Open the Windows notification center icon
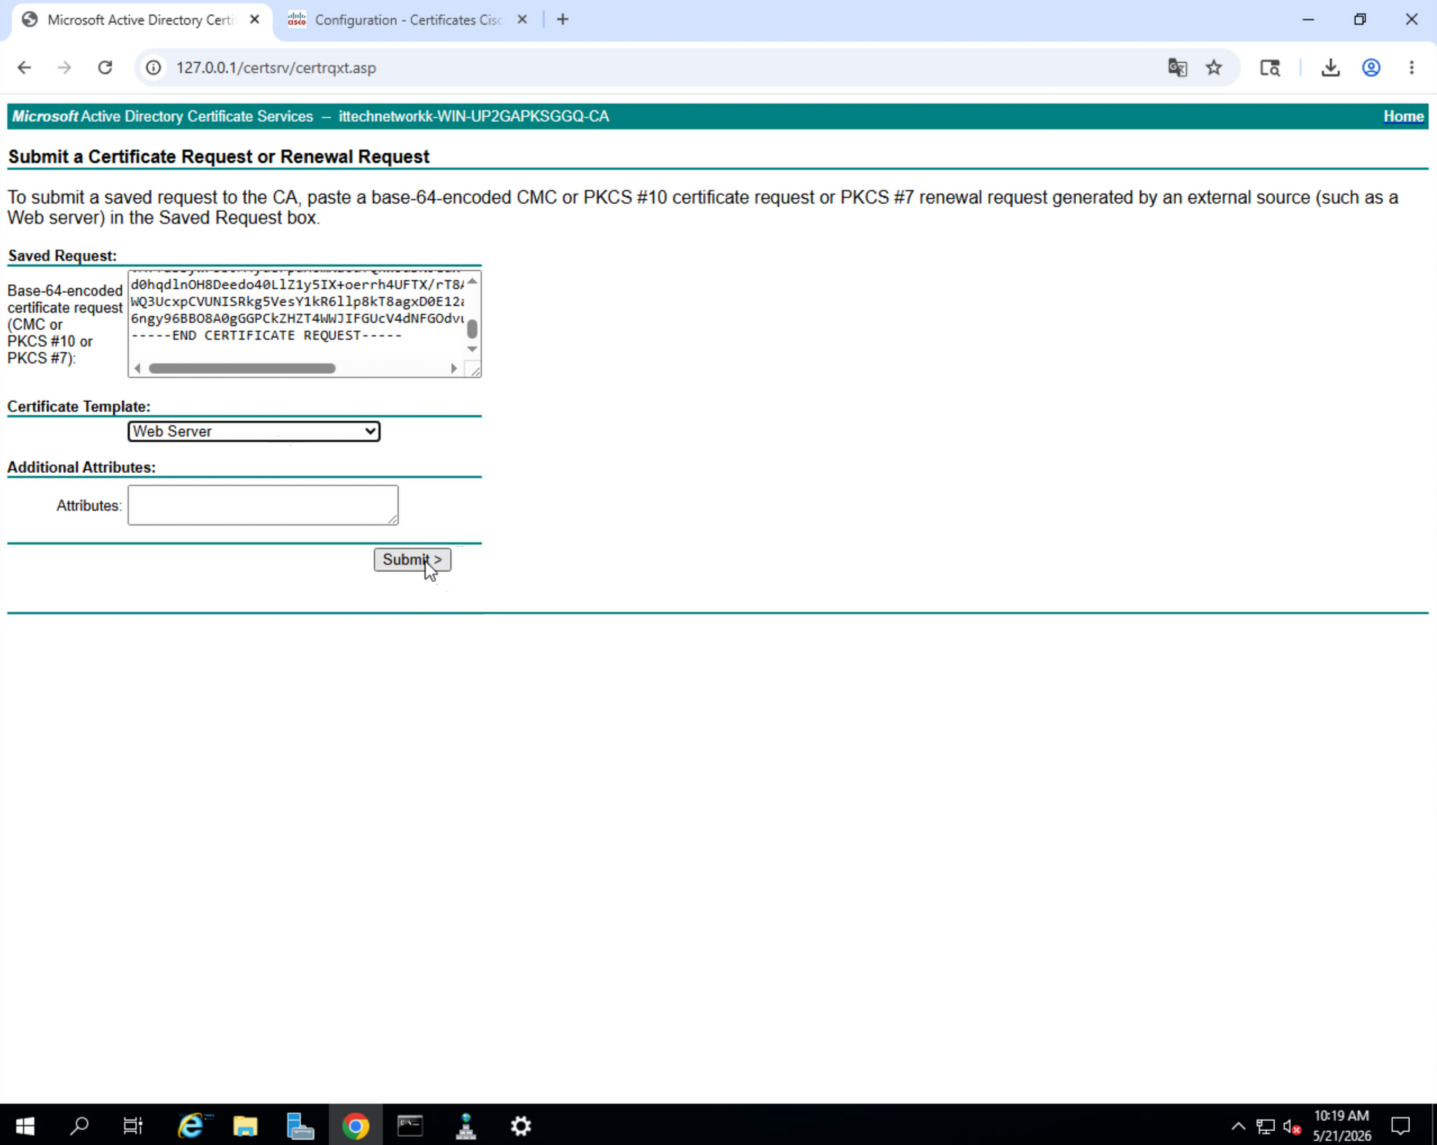 pos(1401,1126)
